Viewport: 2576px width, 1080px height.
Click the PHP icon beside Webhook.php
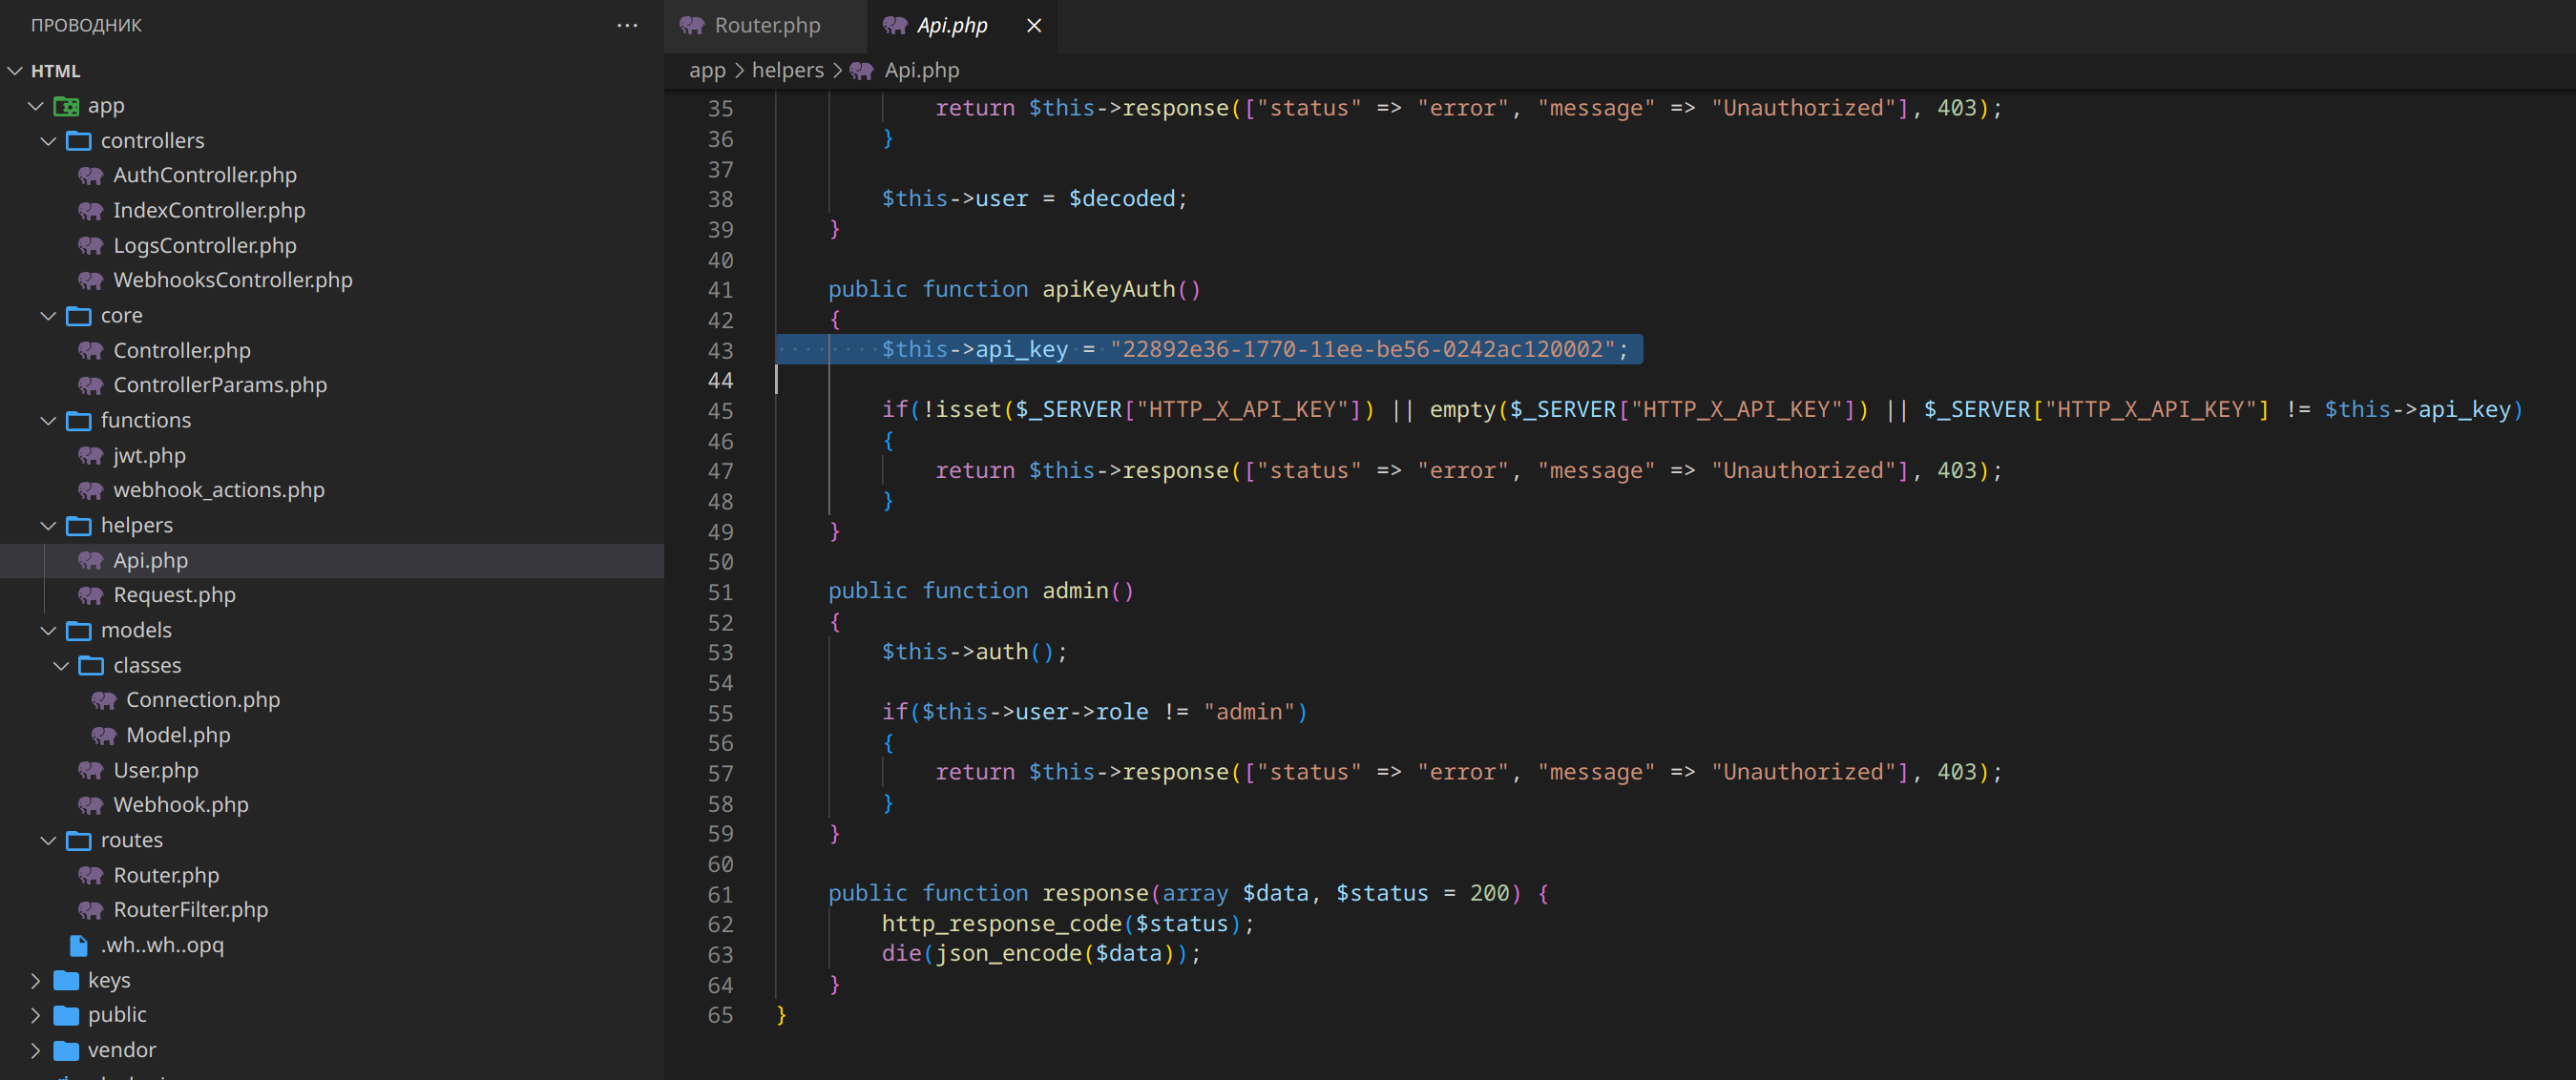91,806
